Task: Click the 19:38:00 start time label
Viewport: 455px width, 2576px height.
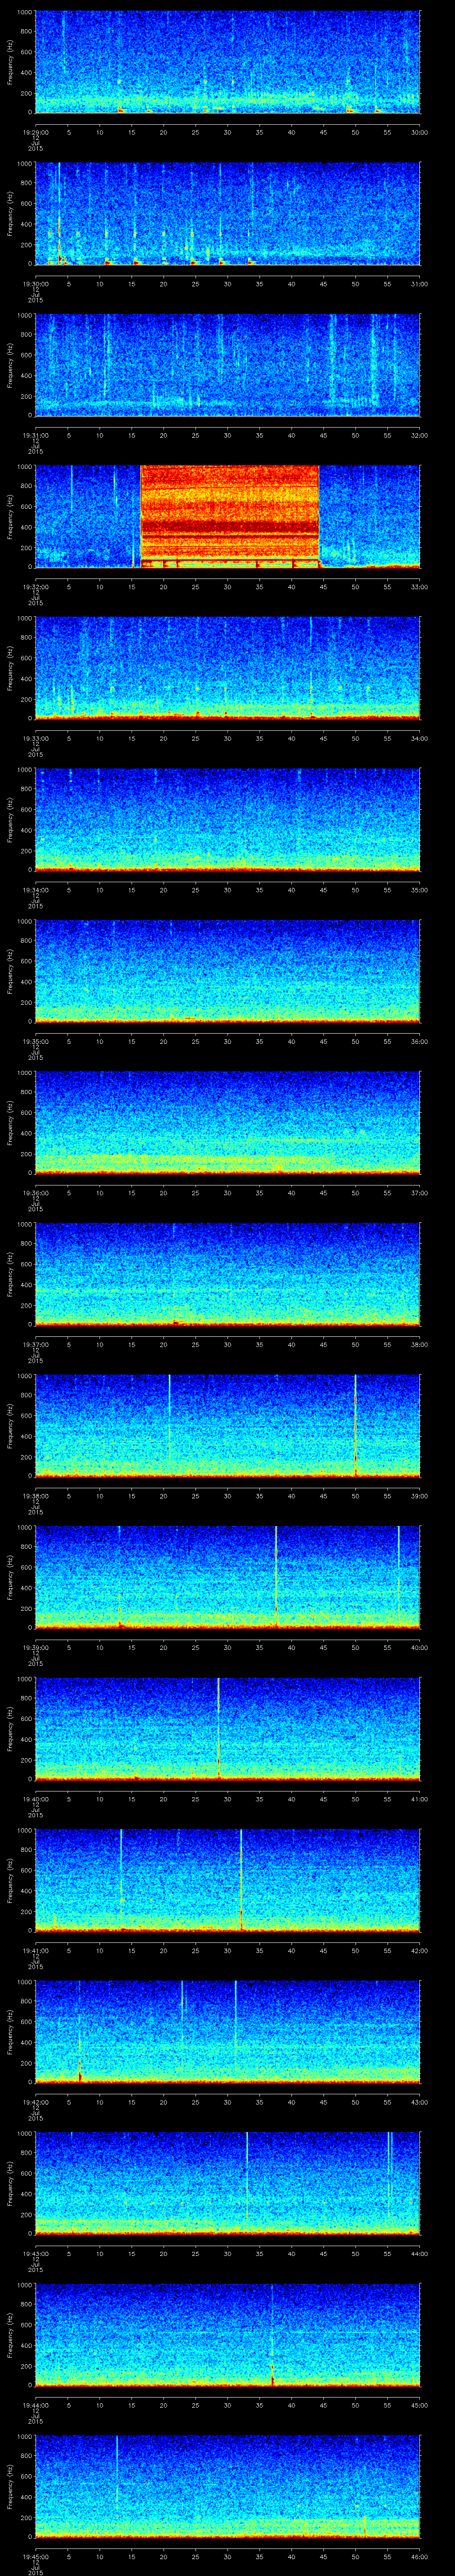Action: click(35, 1496)
